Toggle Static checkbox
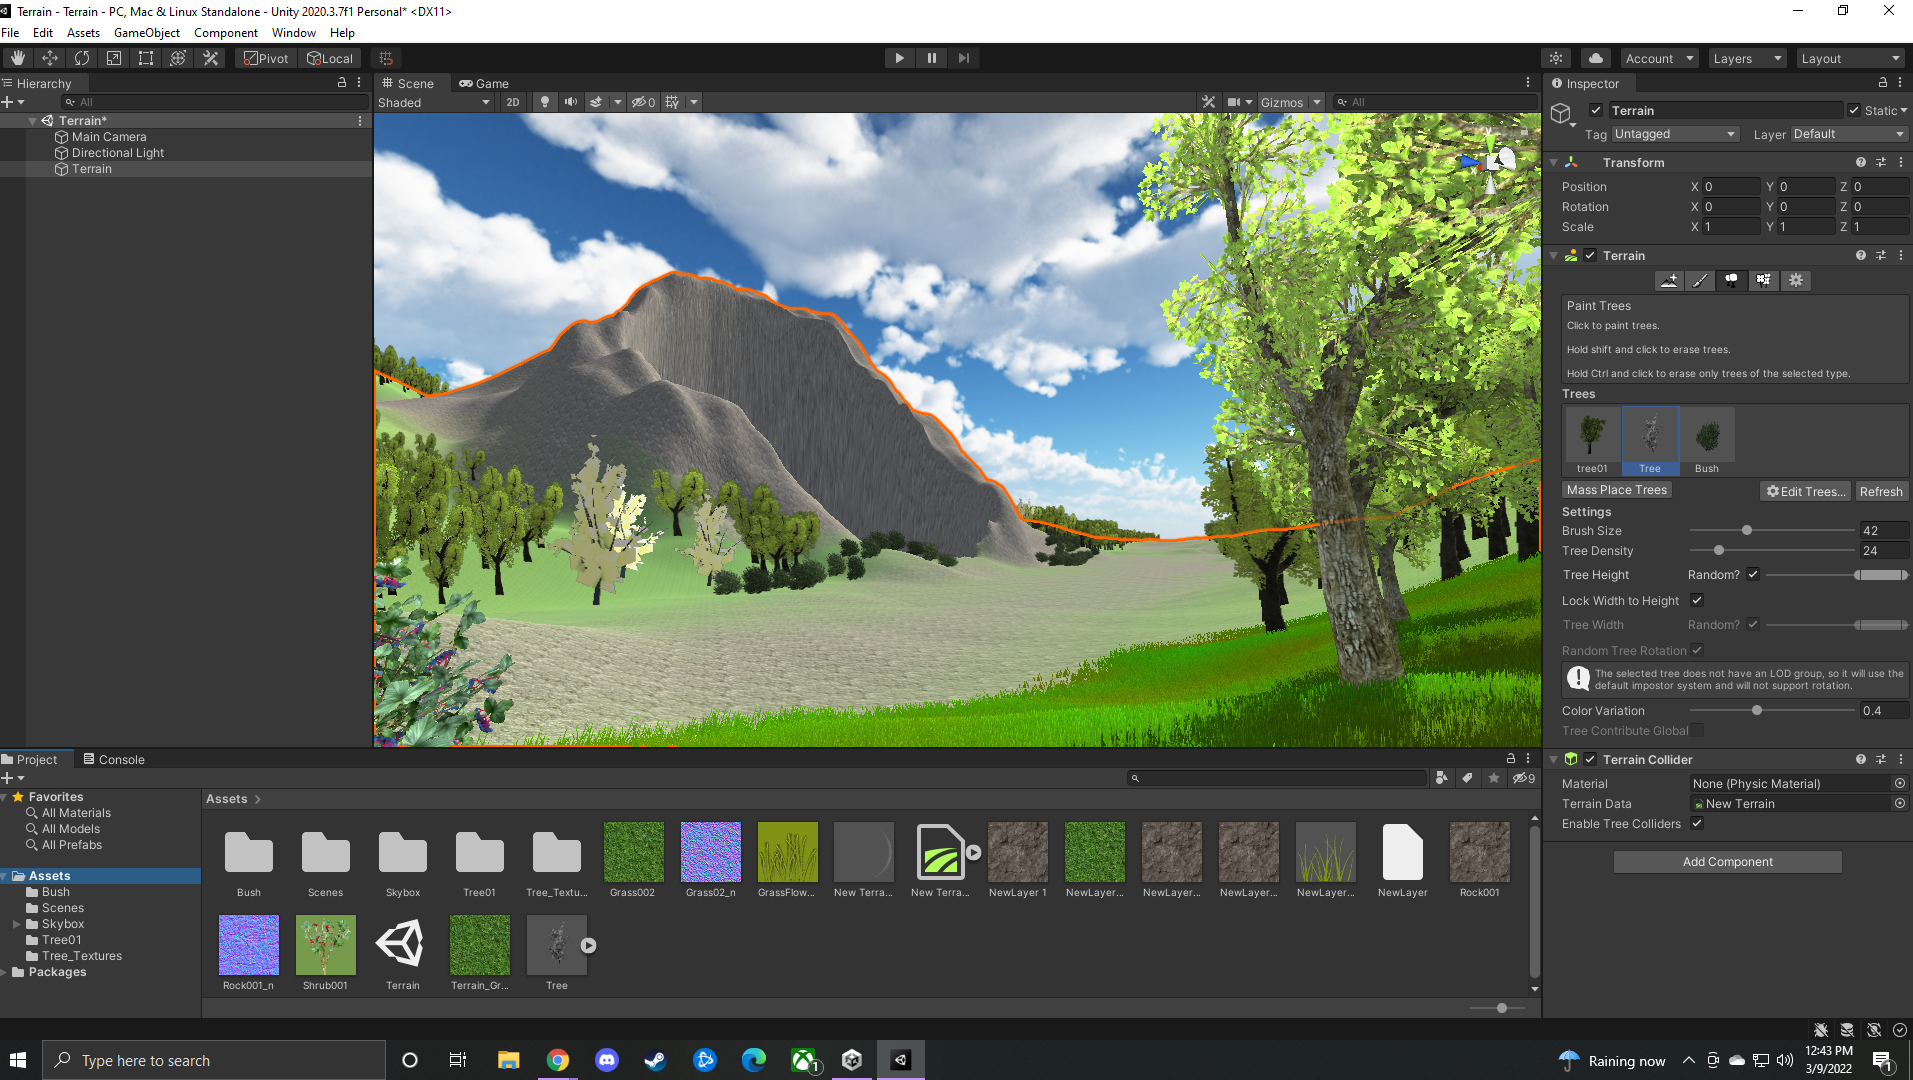 (1854, 111)
